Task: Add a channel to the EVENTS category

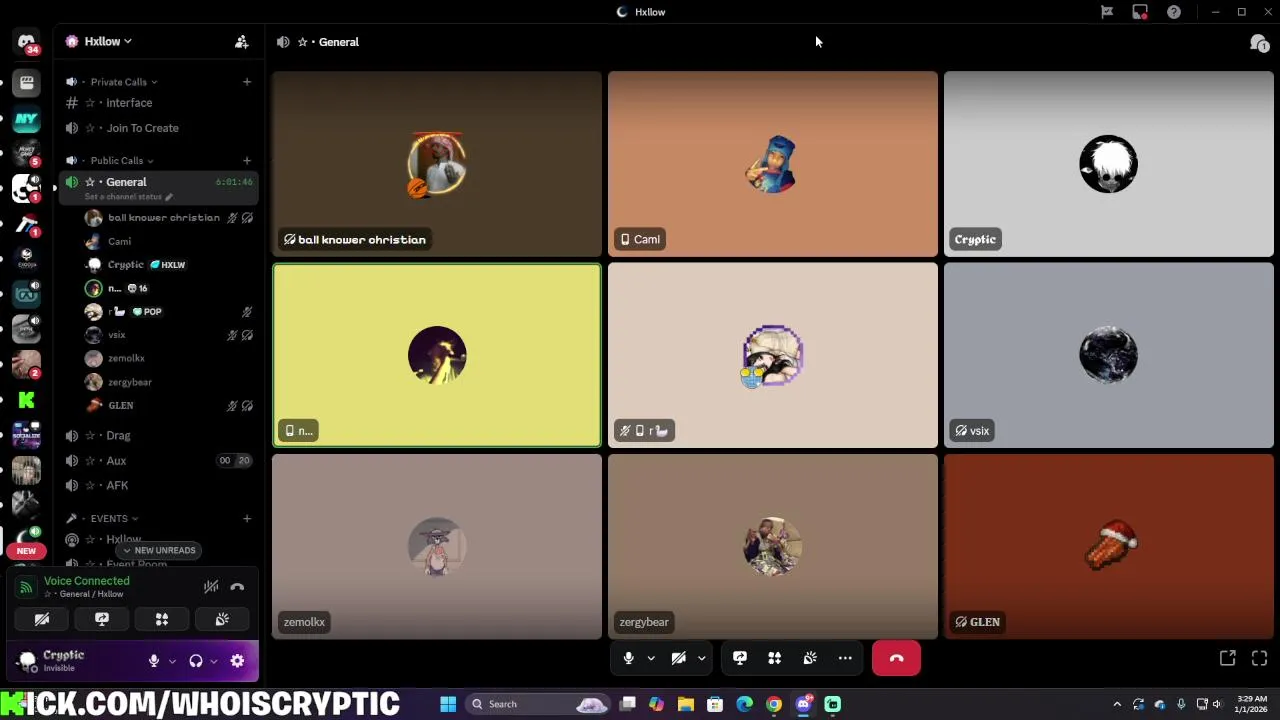Action: pyautogui.click(x=247, y=518)
